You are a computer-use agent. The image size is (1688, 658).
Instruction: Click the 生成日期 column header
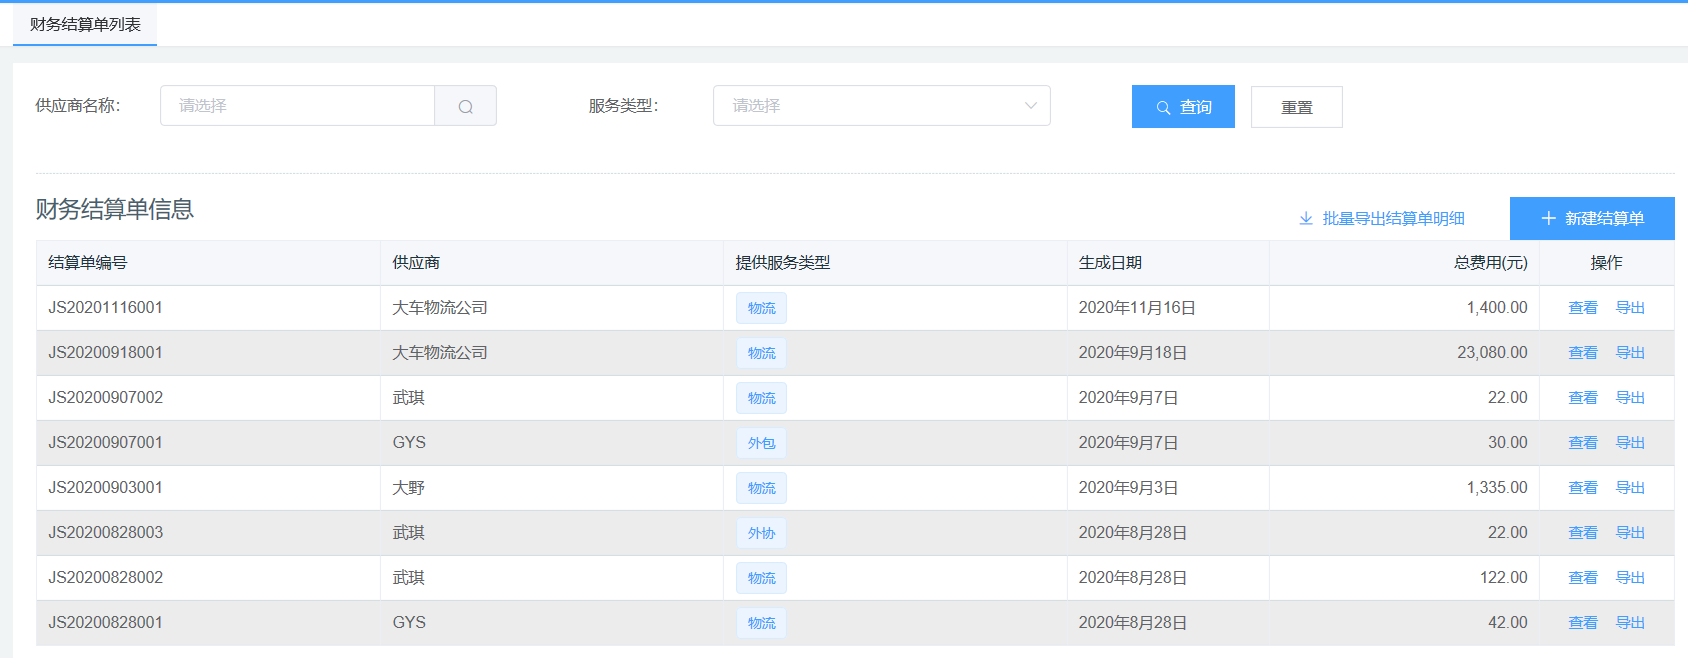[x=1110, y=263]
